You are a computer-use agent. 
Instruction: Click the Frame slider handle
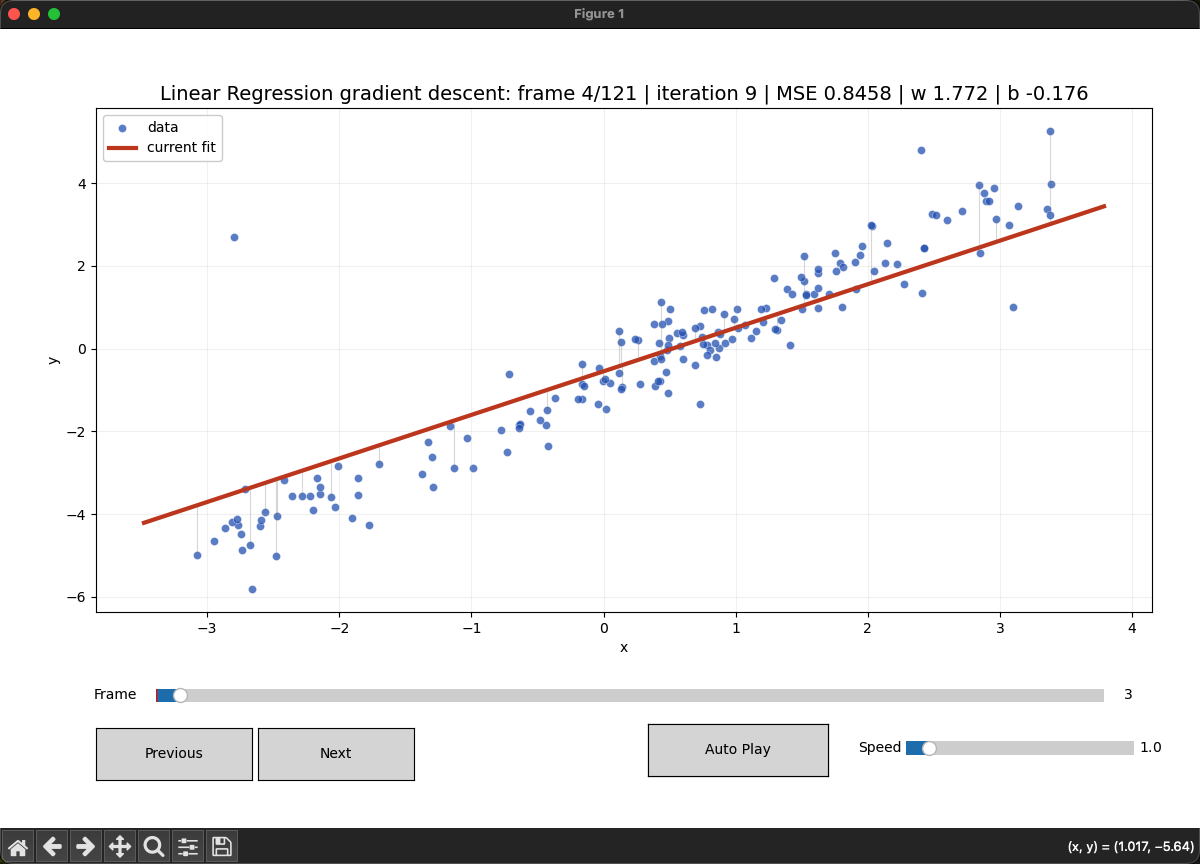pos(180,695)
